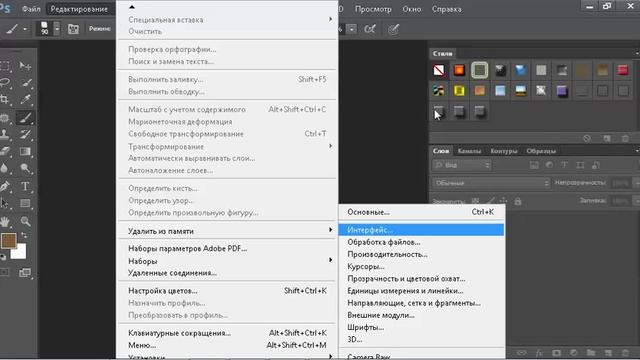This screenshot has height=360, width=640.
Task: Select the Lasso tool
Action: point(5,82)
